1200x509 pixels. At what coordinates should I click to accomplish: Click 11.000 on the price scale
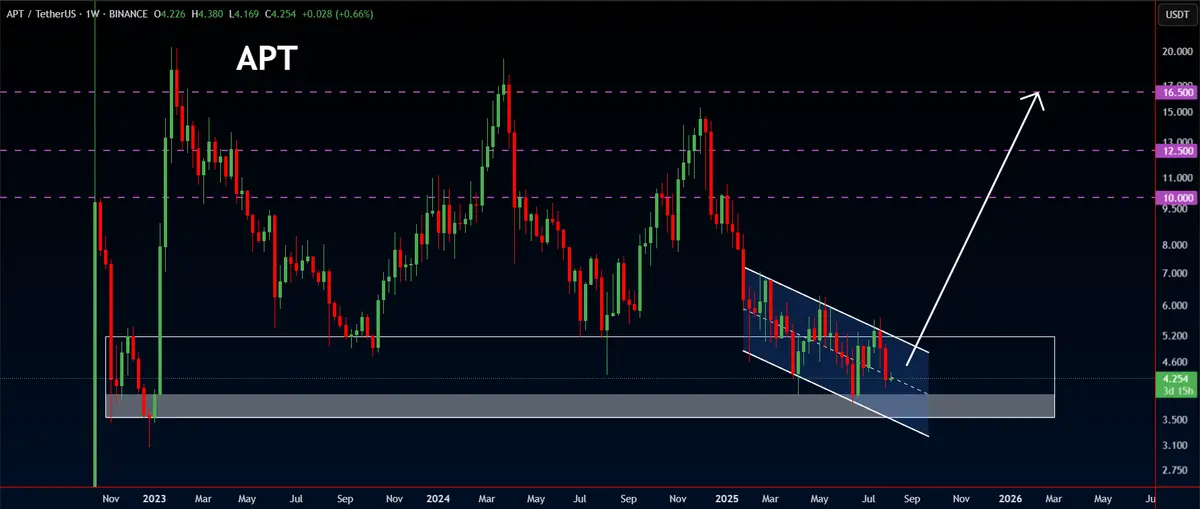pos(1176,177)
